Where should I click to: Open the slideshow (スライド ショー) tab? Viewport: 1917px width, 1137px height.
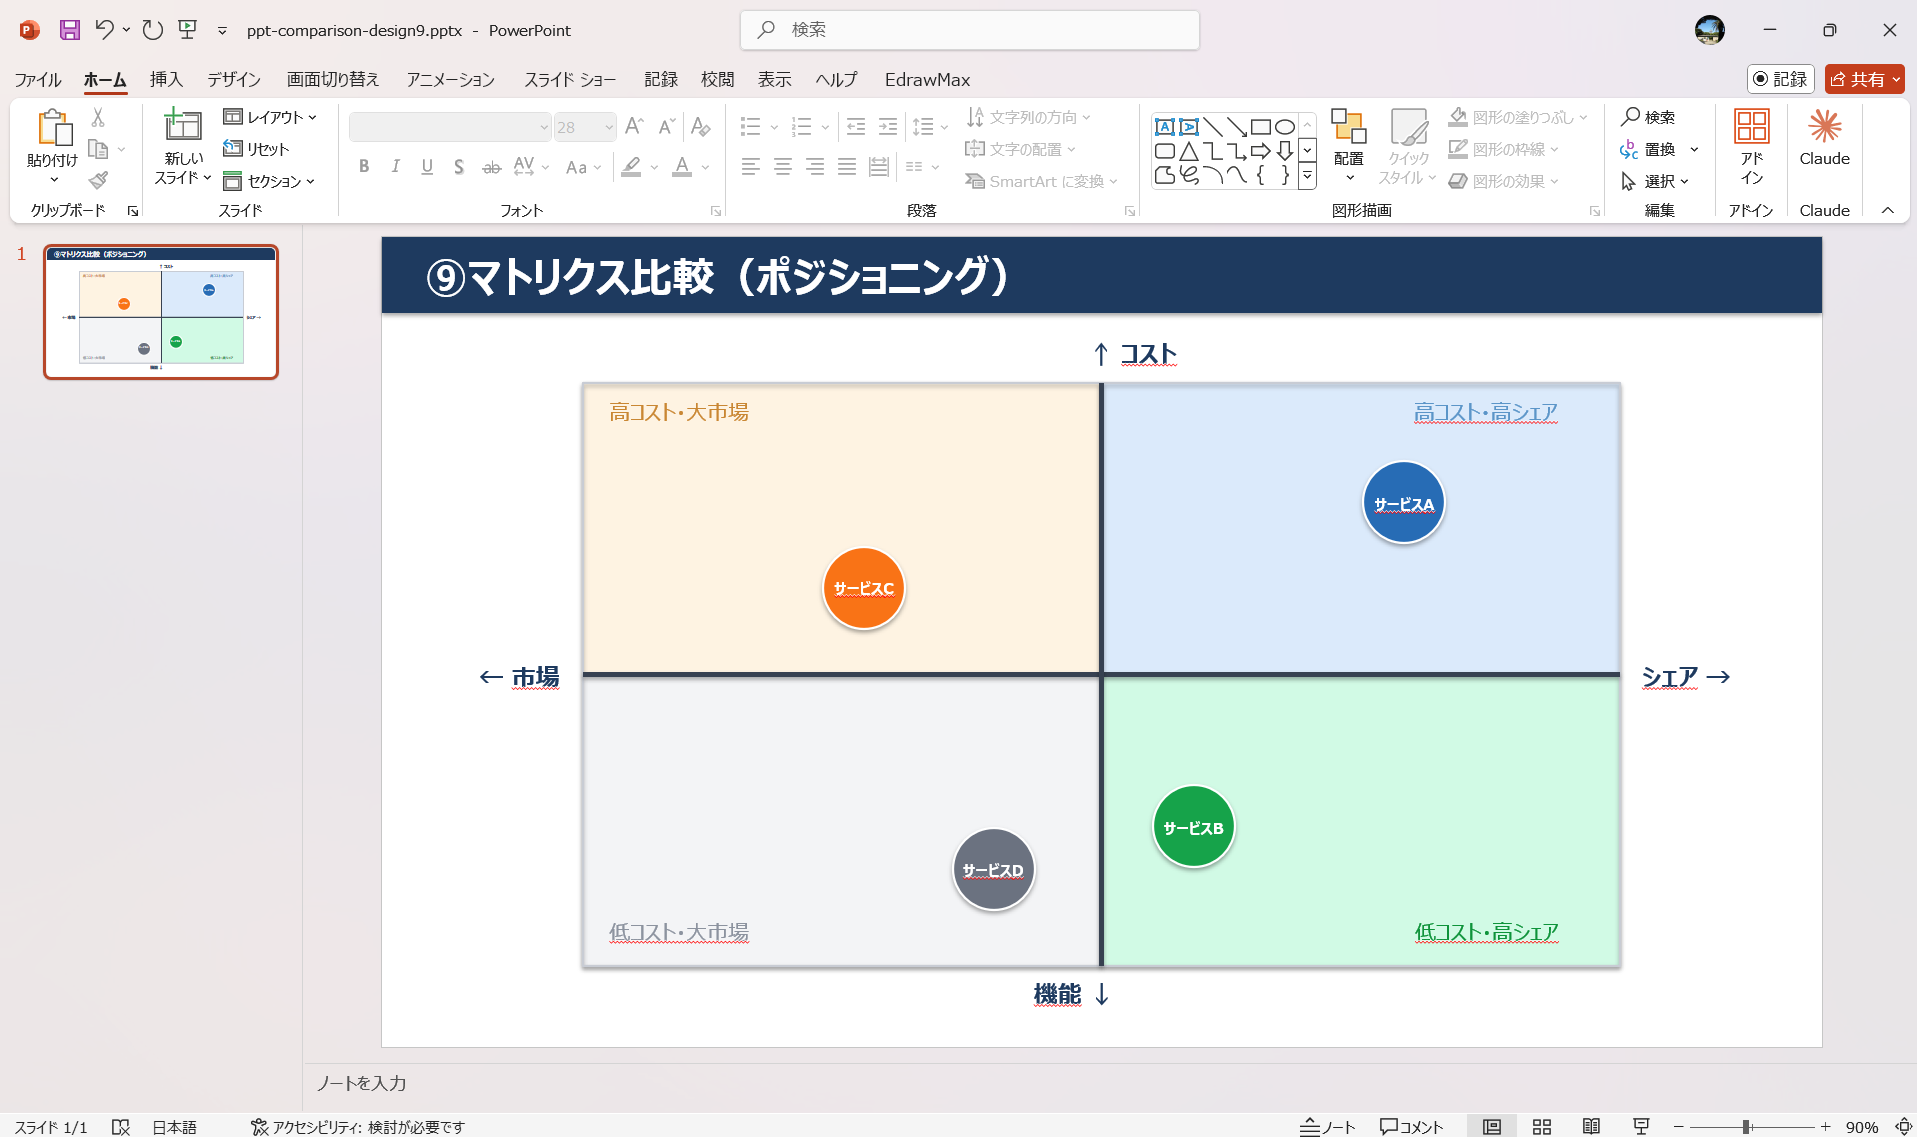pyautogui.click(x=570, y=79)
